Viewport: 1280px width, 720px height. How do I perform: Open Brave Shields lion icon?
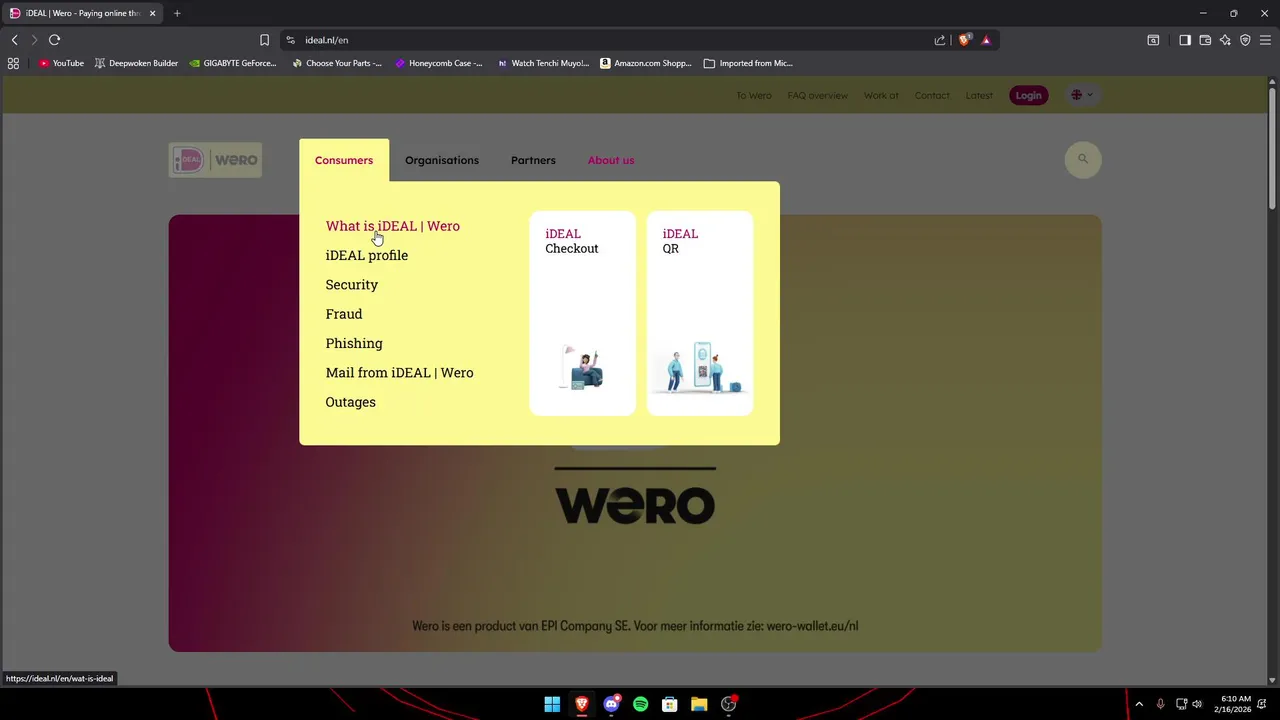coord(964,40)
